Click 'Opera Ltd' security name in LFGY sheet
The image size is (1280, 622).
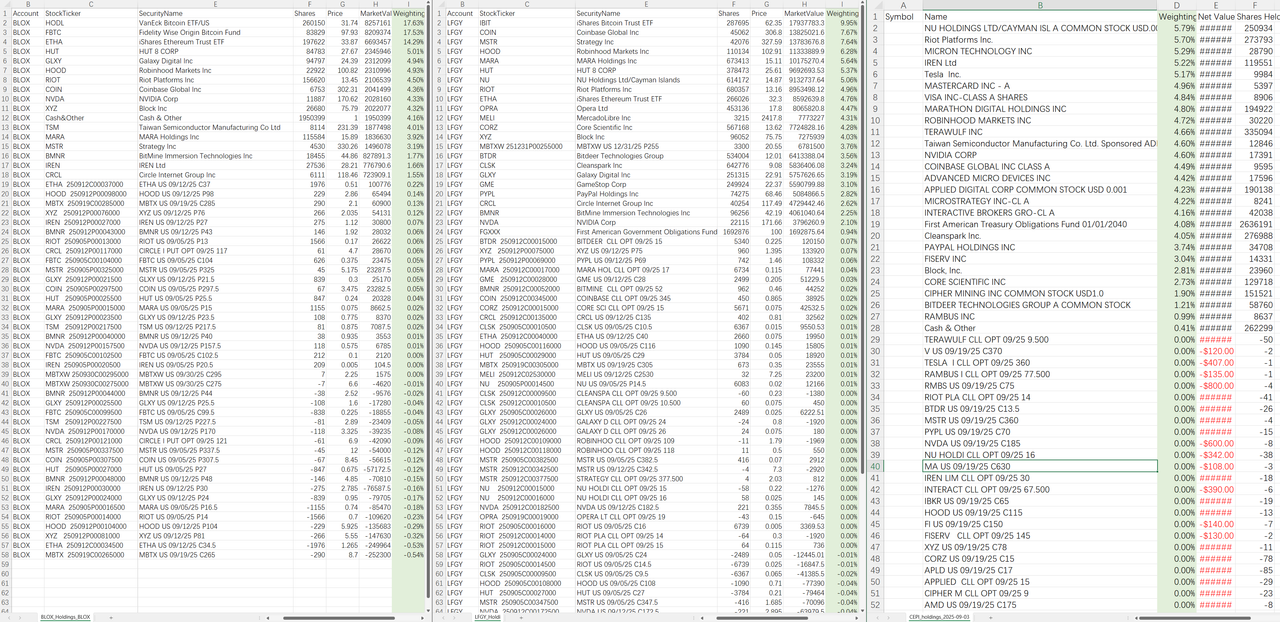point(646,109)
